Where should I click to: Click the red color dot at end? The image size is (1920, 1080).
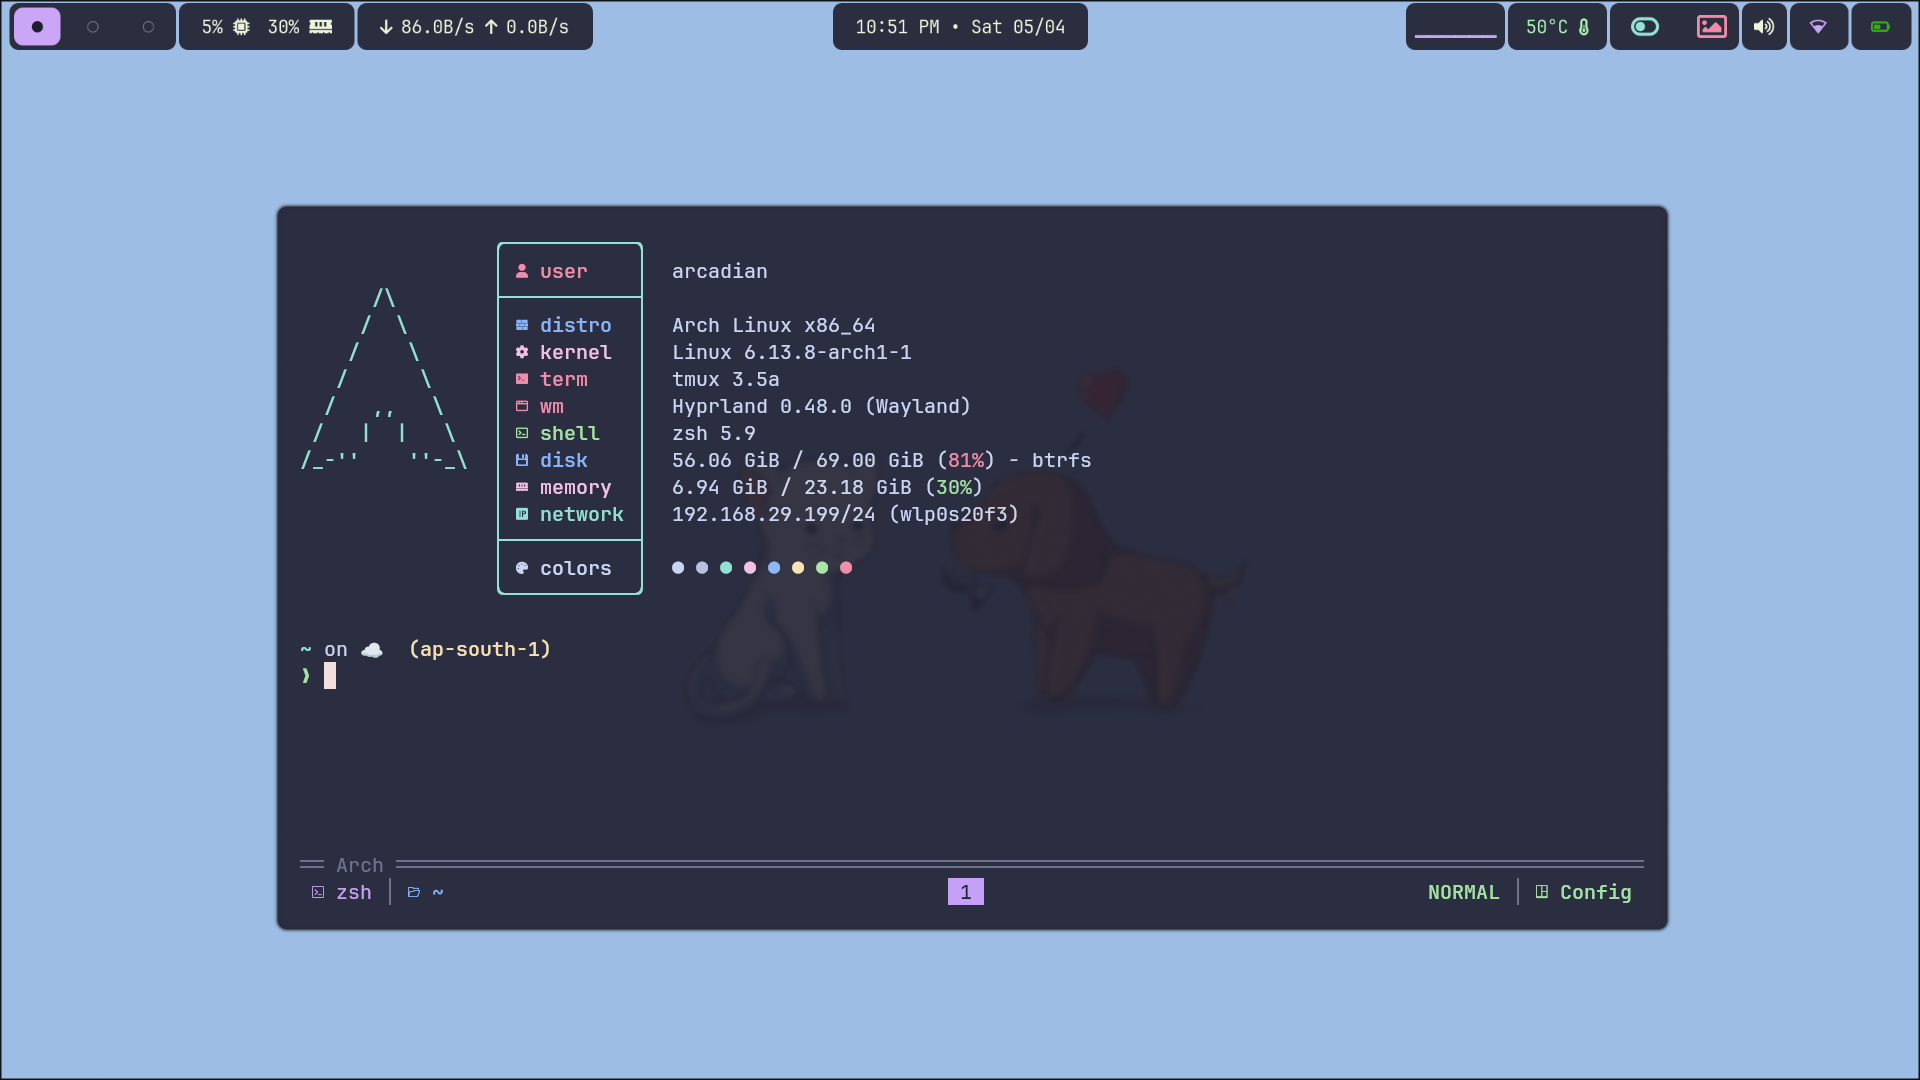click(x=846, y=567)
